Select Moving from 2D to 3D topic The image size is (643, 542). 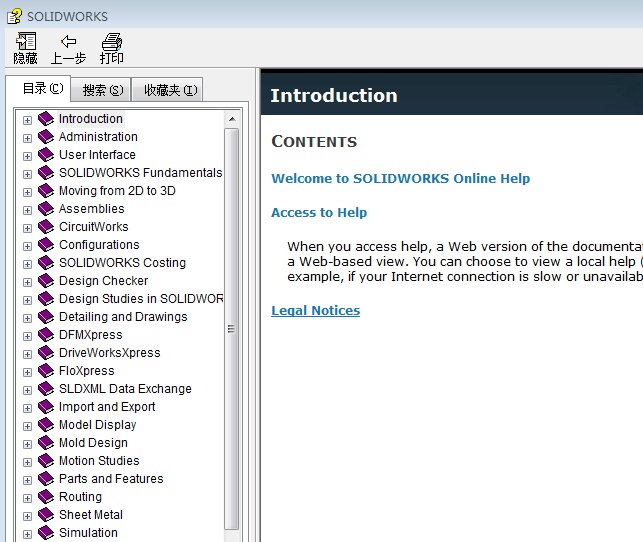[117, 191]
